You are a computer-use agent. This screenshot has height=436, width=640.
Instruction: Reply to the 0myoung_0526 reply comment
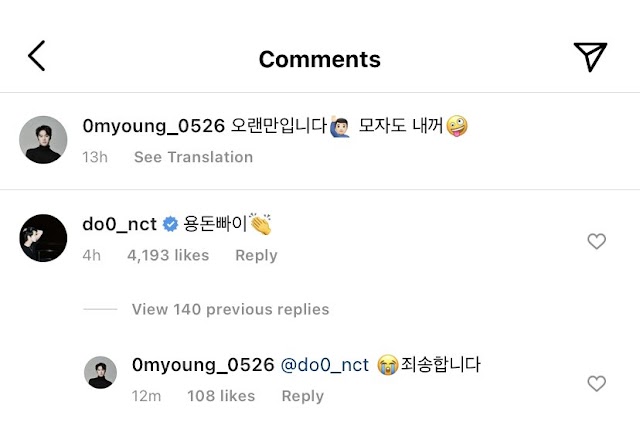pyautogui.click(x=302, y=396)
